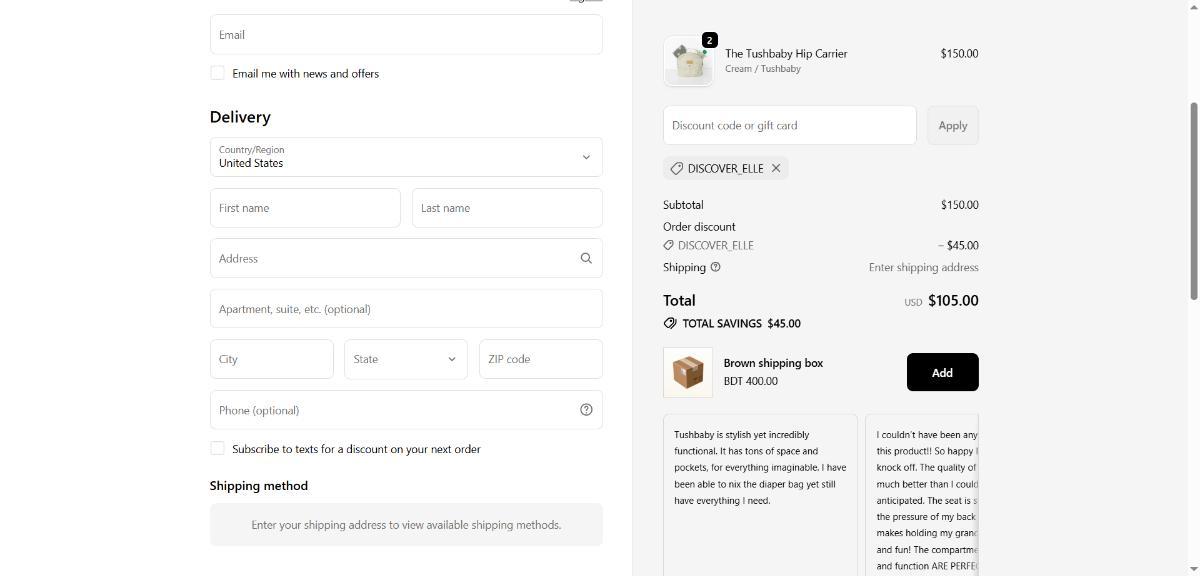Focus the Discount code or gift card field
Image resolution: width=1200 pixels, height=576 pixels.
pyautogui.click(x=789, y=125)
